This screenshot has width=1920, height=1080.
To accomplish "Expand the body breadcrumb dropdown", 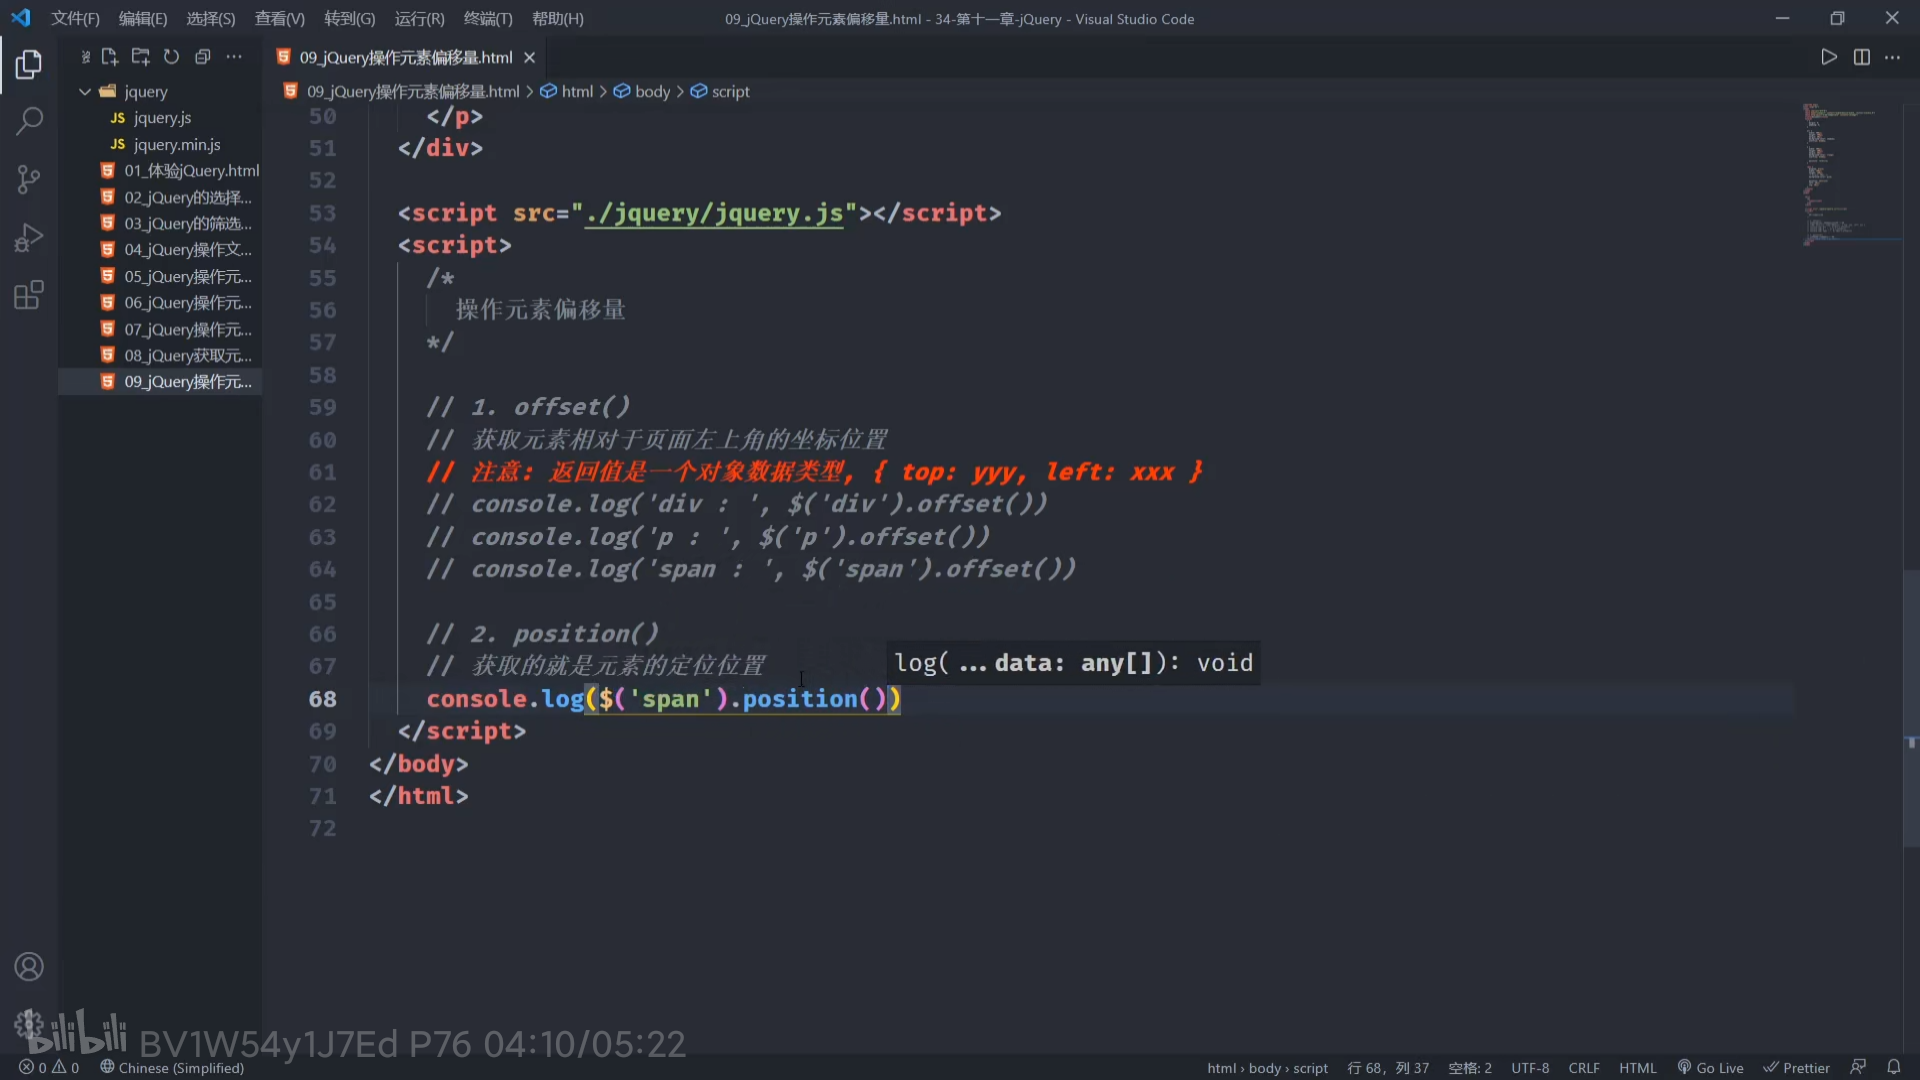I will click(x=651, y=91).
